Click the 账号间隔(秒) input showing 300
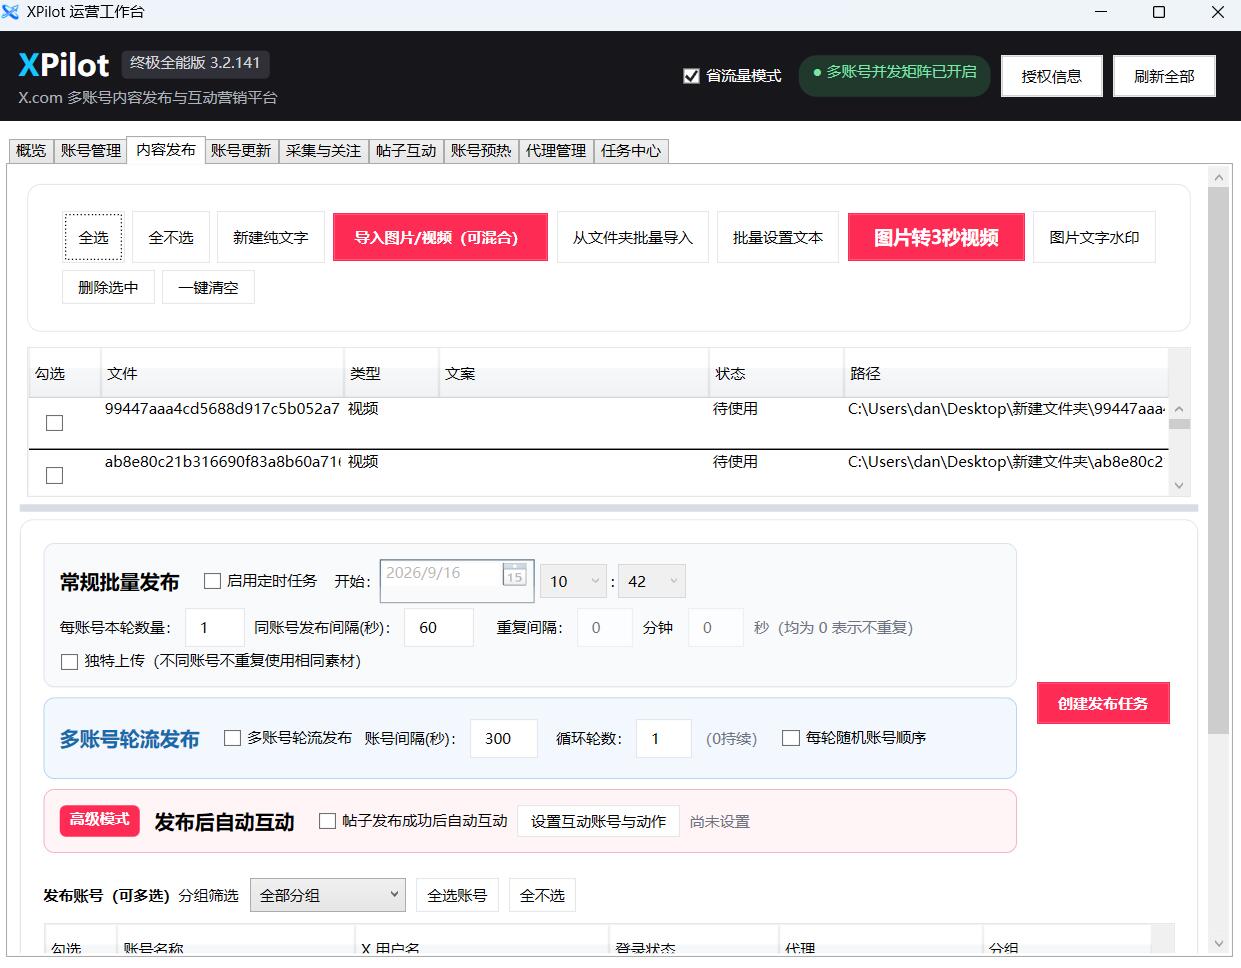Image resolution: width=1241 pixels, height=968 pixels. (504, 738)
